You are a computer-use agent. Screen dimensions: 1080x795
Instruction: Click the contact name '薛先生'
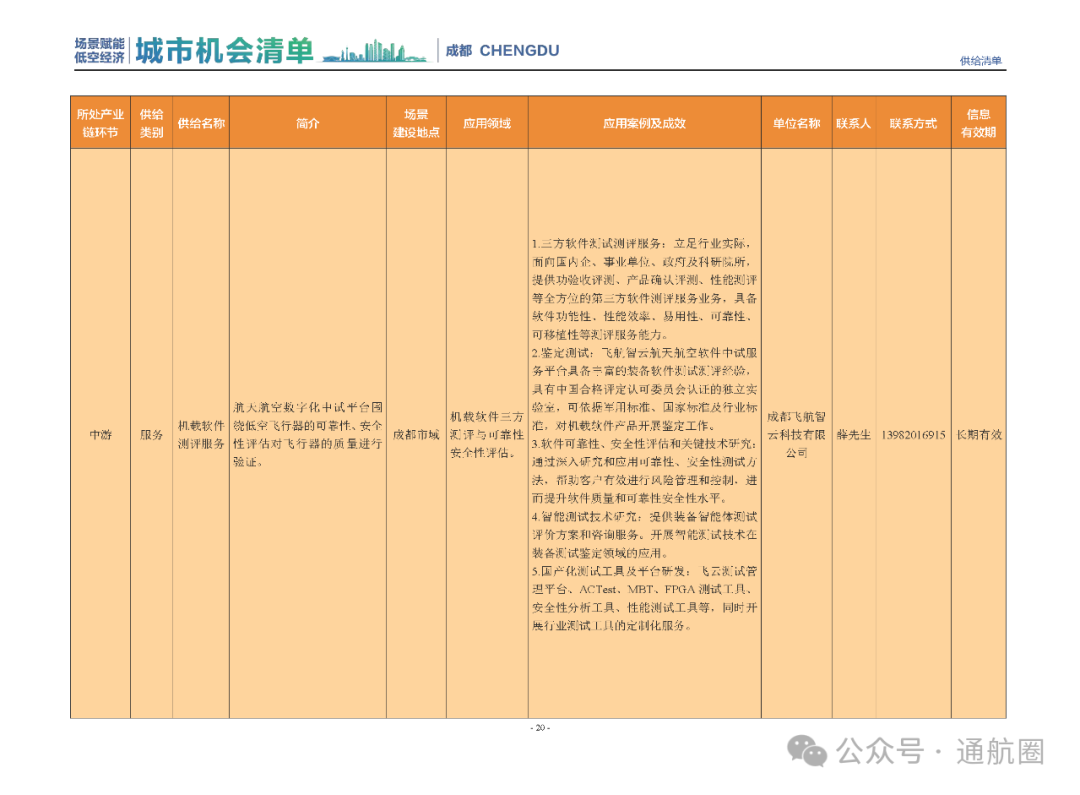pos(853,435)
